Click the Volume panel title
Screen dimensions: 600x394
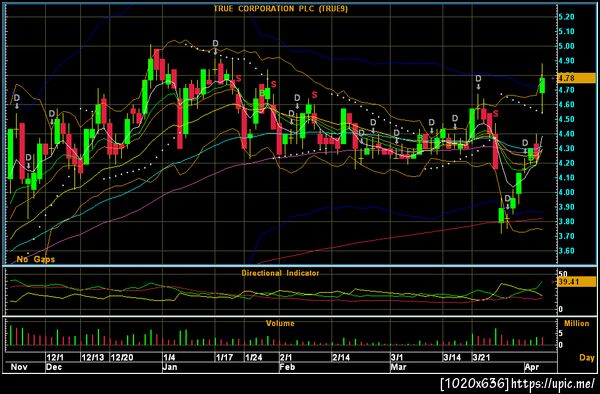click(x=280, y=323)
